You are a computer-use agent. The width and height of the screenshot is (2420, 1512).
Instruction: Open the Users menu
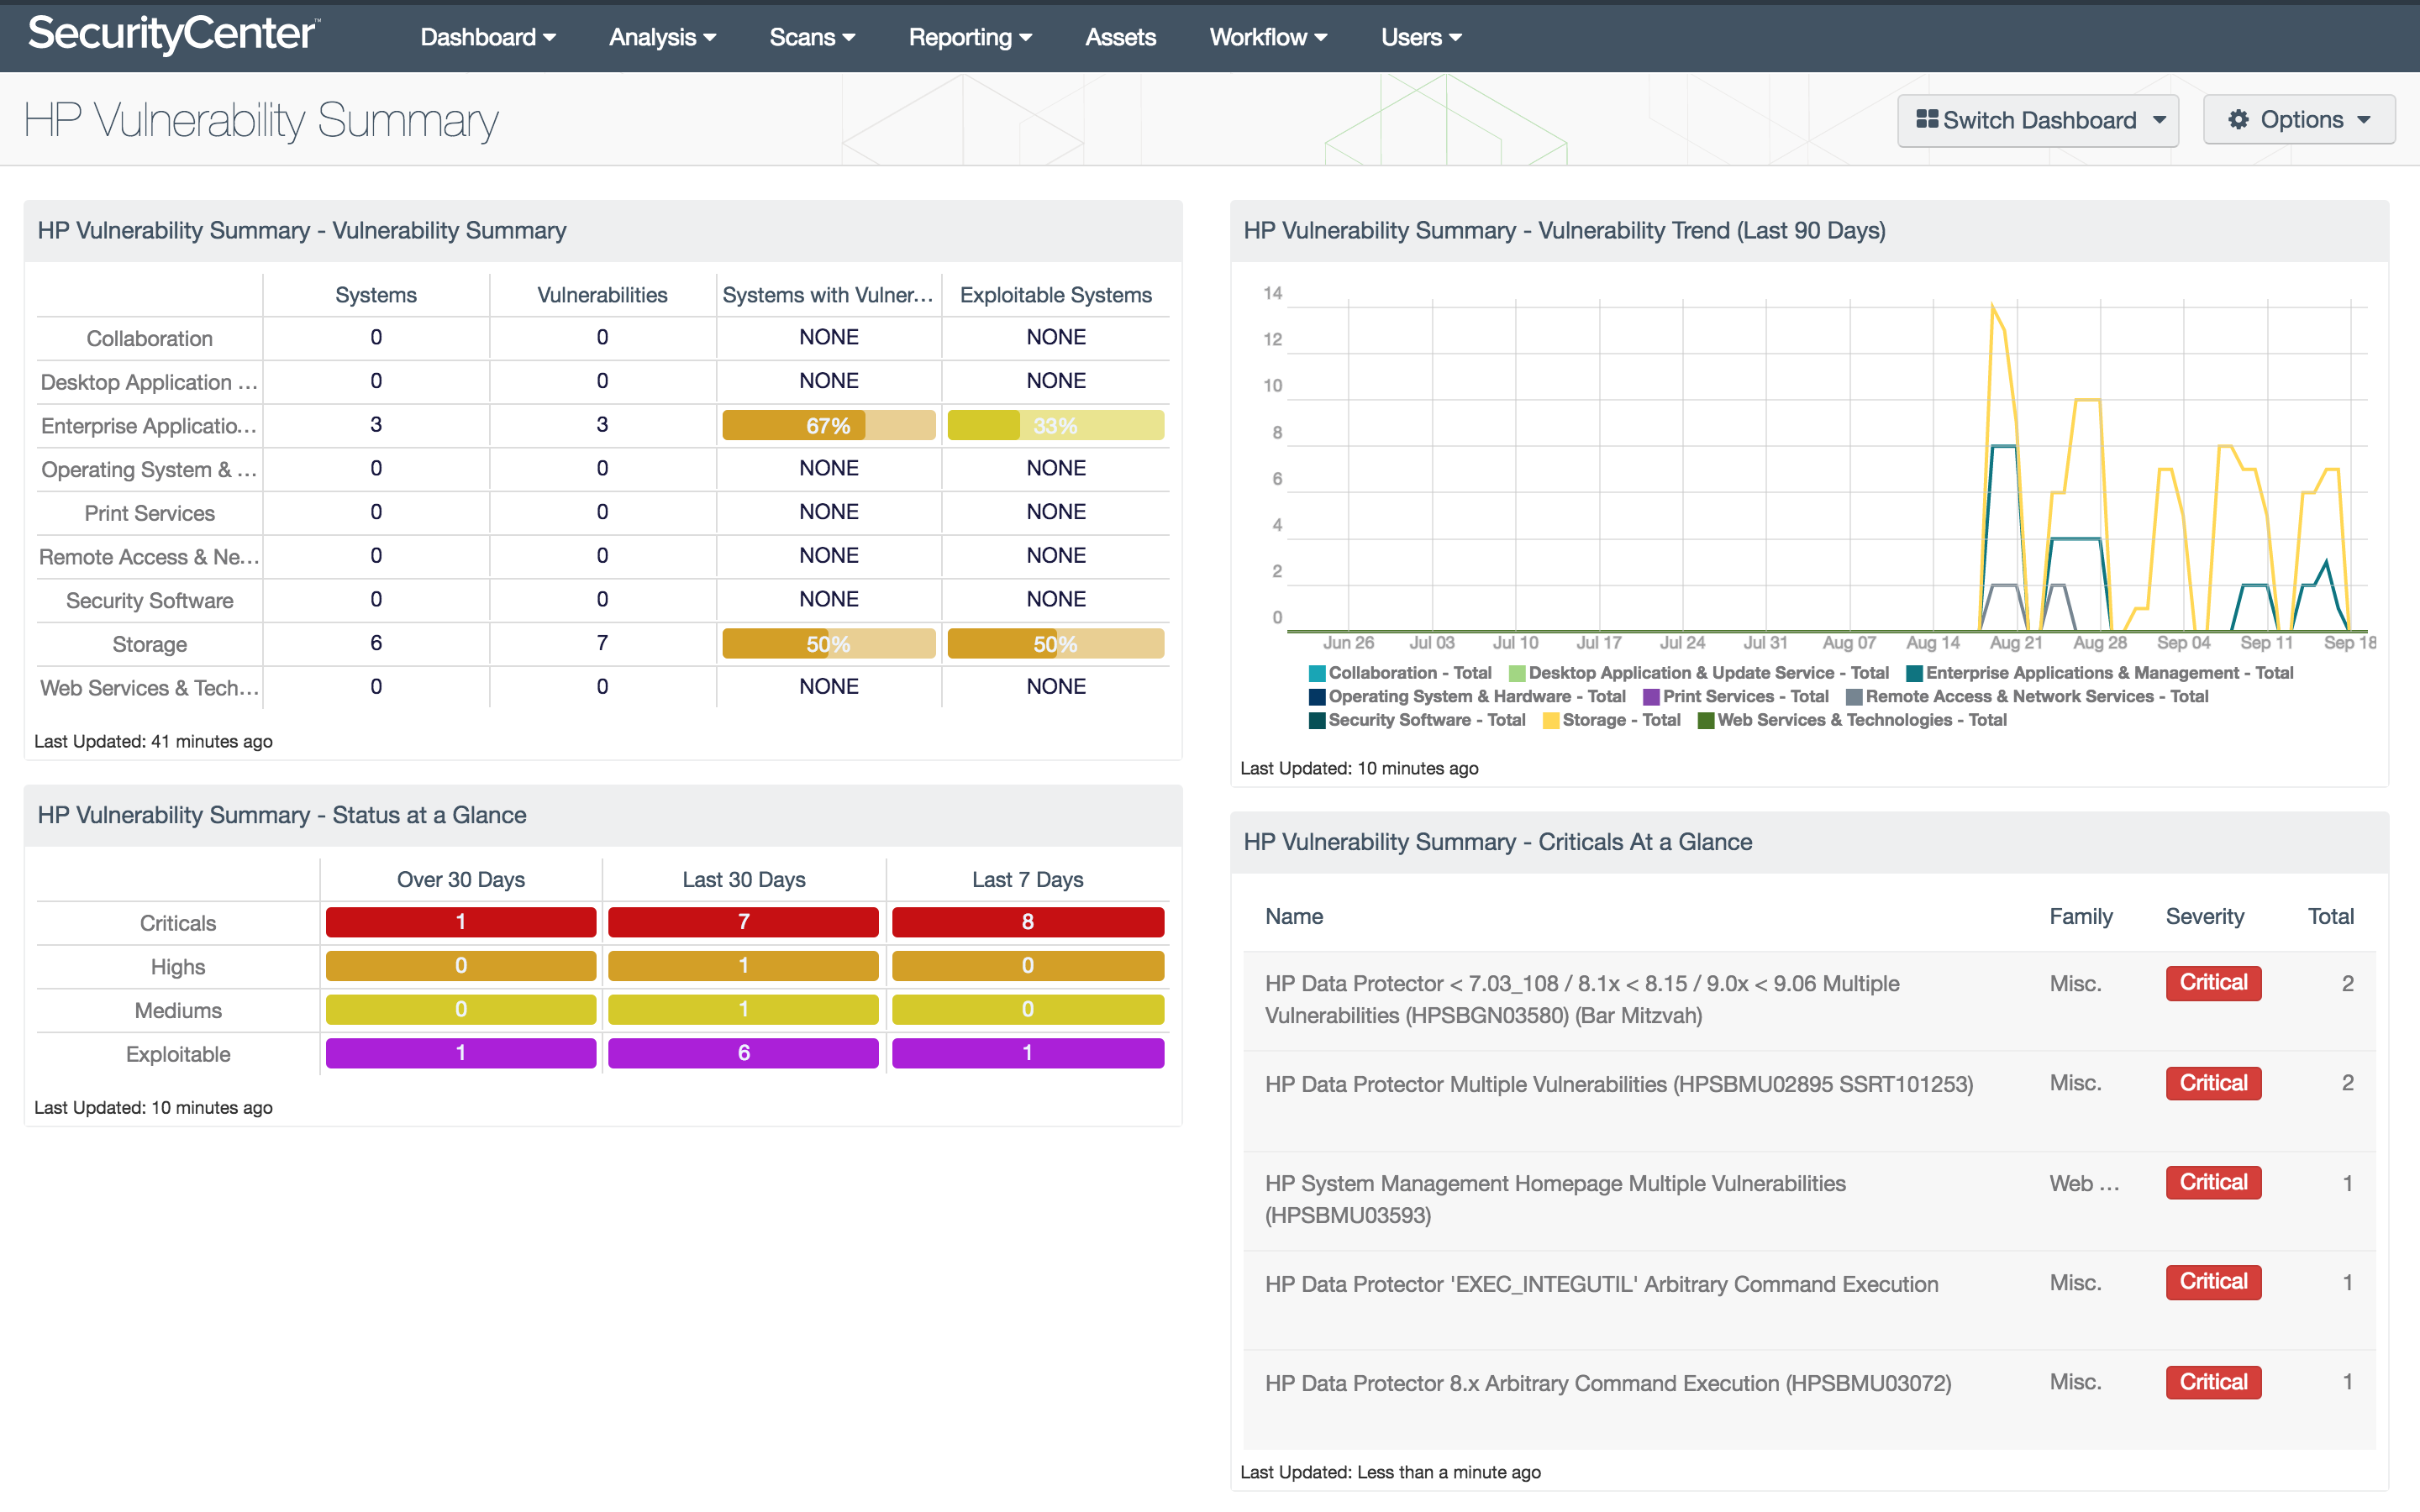coord(1421,37)
